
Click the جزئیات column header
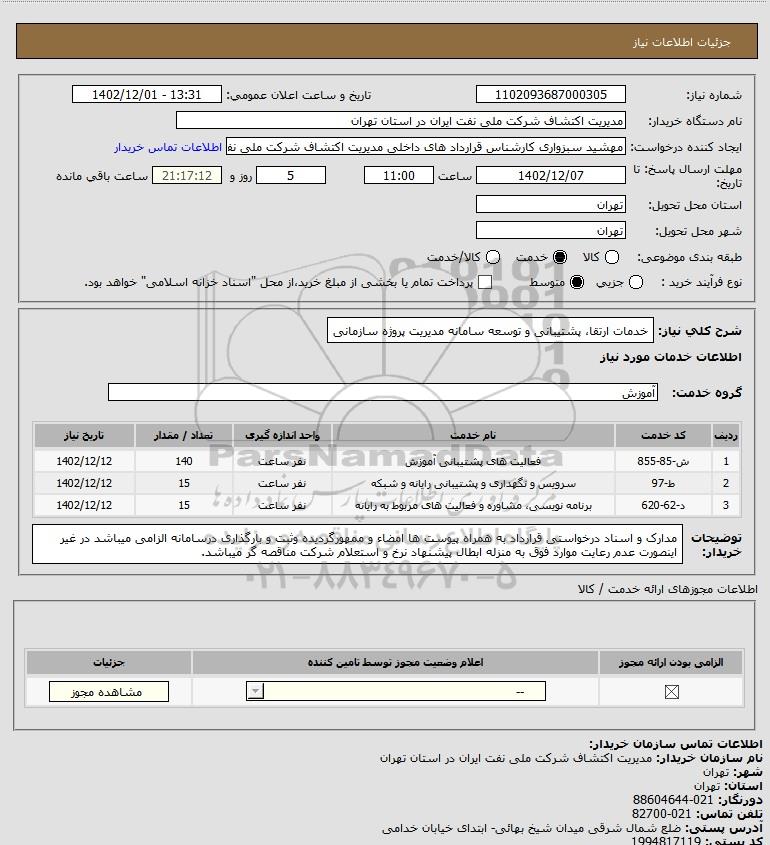point(109,662)
